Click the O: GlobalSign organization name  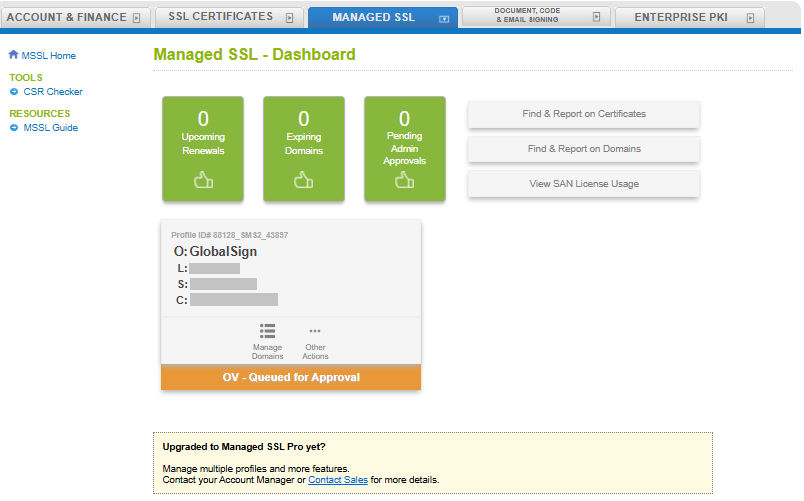click(215, 251)
